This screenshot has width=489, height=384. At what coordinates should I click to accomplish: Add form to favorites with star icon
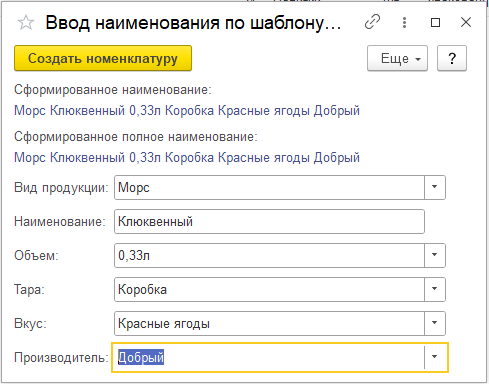[x=26, y=23]
